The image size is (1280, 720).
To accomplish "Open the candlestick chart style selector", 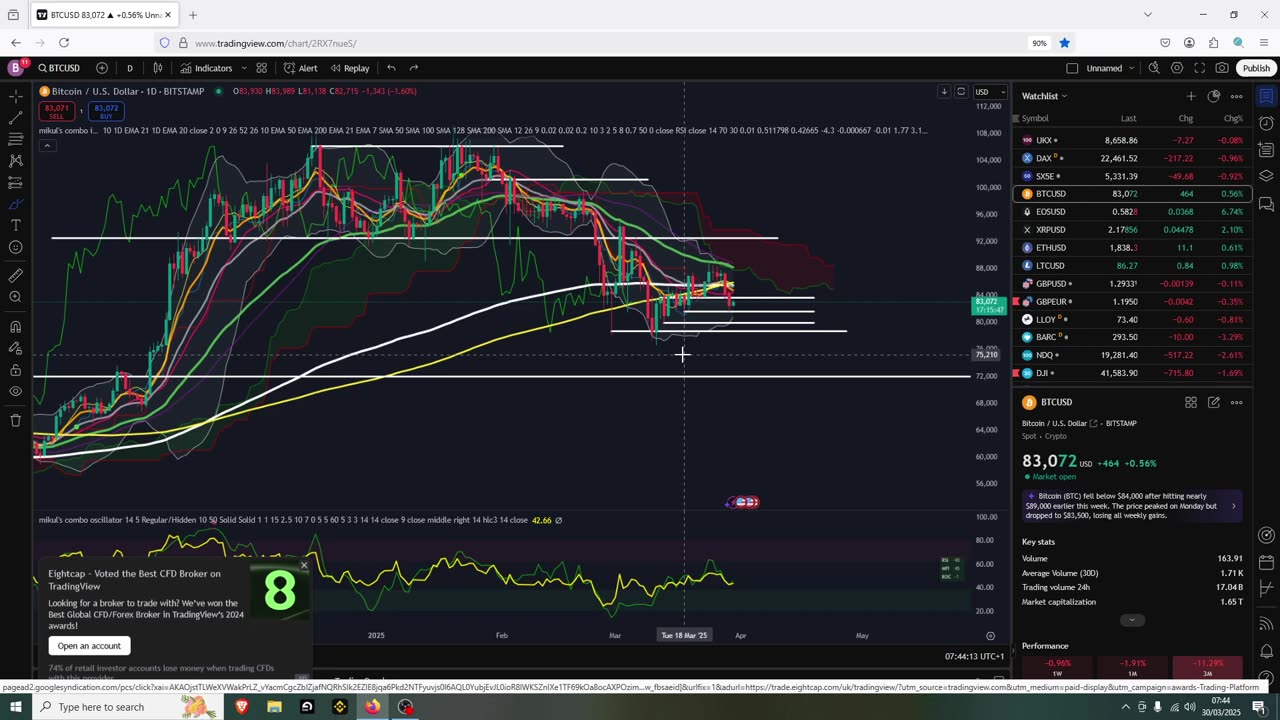I will (158, 68).
